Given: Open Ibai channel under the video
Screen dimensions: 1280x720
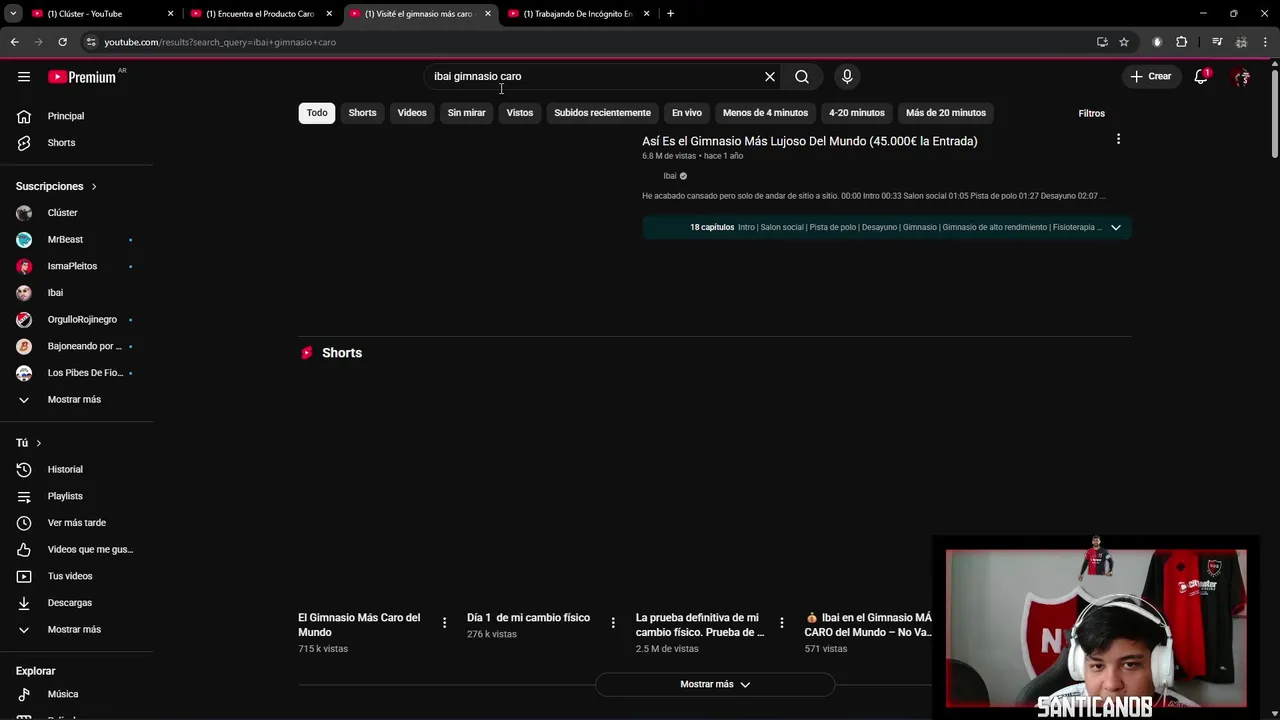Looking at the screenshot, I should click(x=670, y=176).
